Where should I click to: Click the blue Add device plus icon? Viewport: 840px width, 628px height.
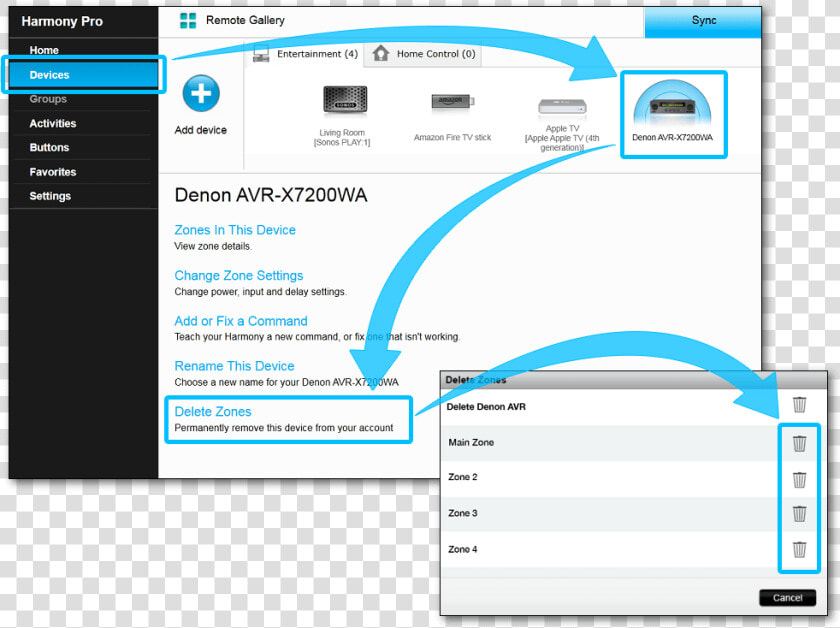[x=201, y=93]
